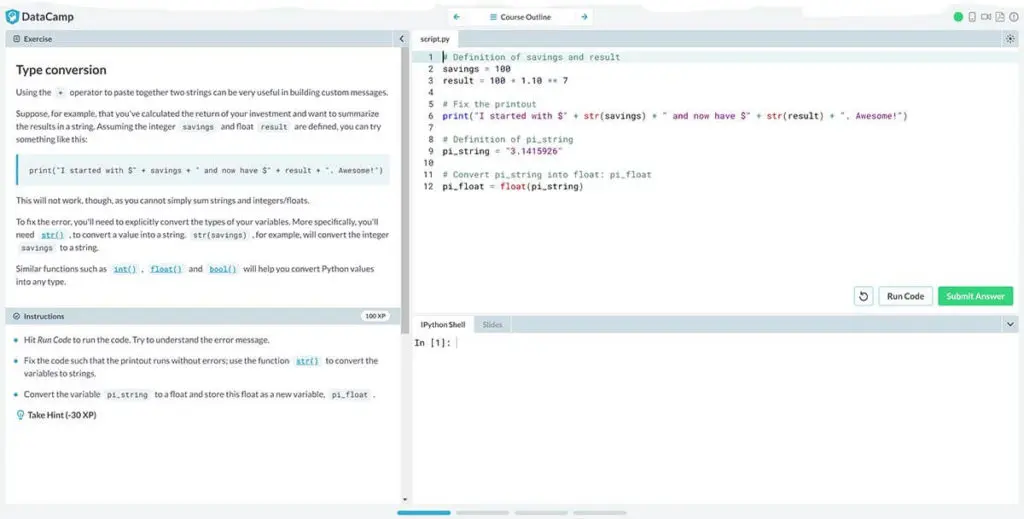Viewport: 1024px width, 519px height.
Task: Click the green status indicator dot
Action: tap(958, 17)
